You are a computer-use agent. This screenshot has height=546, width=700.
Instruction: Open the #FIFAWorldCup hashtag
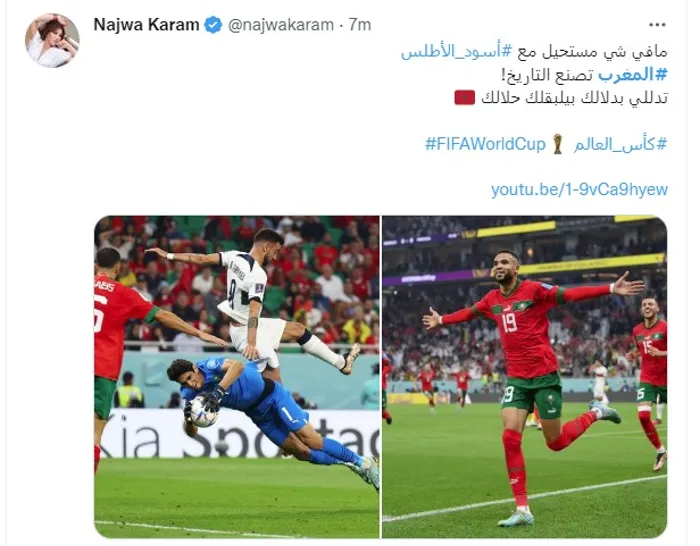[x=485, y=144]
